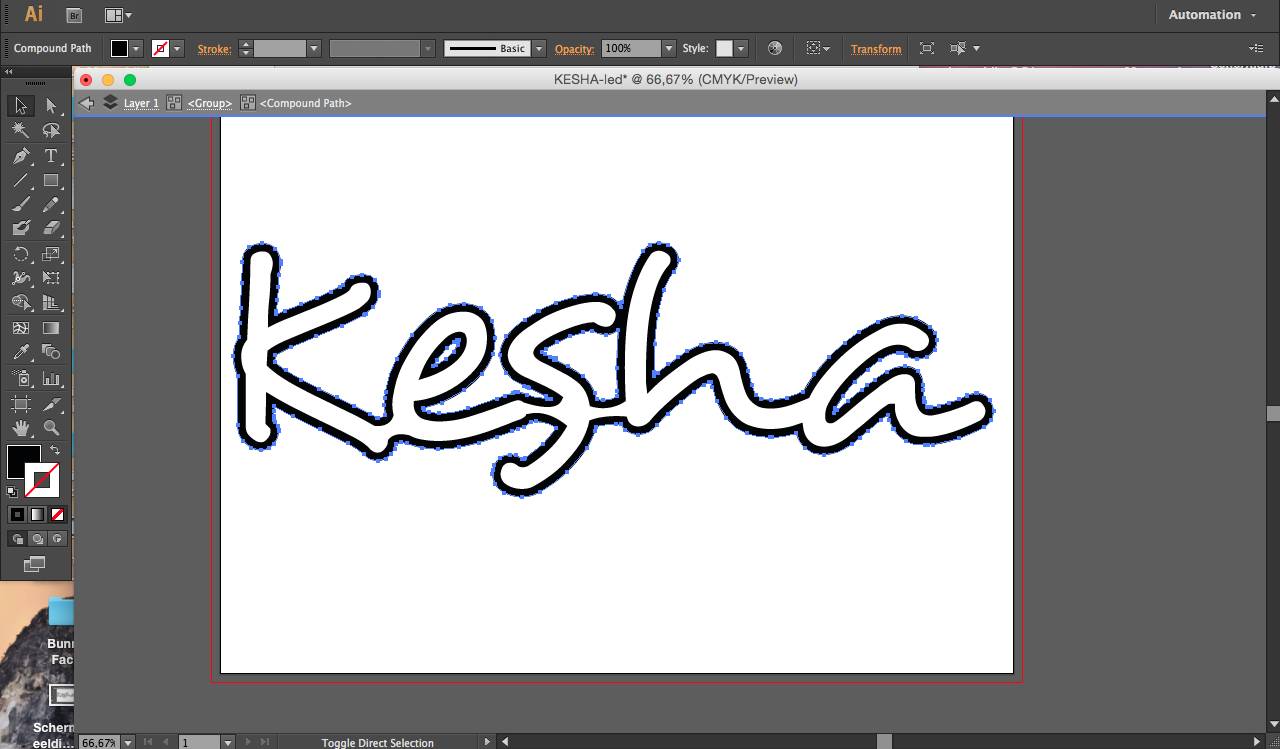The image size is (1280, 749).
Task: Choose the Gradient tool
Action: coord(51,328)
